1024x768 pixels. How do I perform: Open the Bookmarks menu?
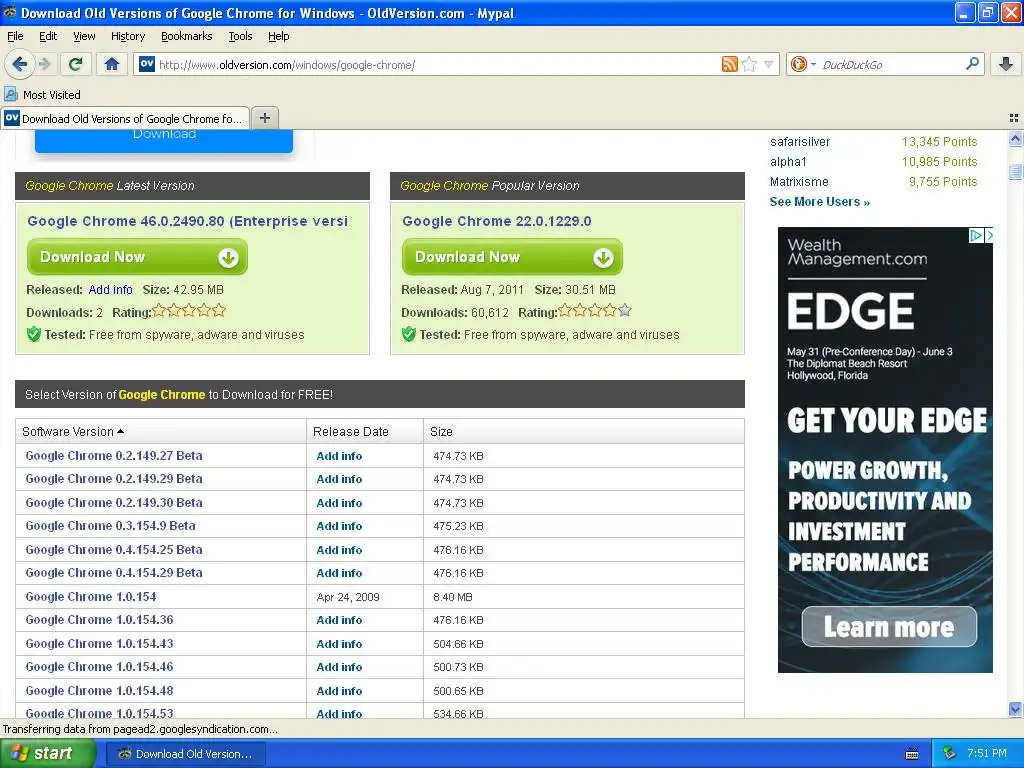tap(186, 36)
